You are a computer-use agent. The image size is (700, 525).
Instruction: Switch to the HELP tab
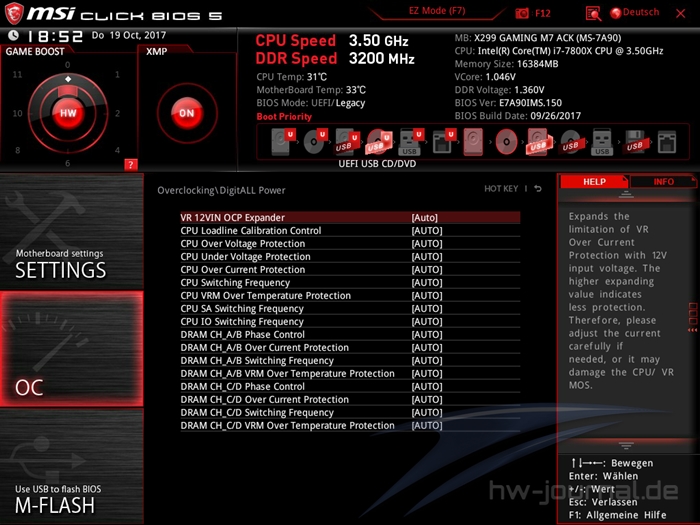594,182
